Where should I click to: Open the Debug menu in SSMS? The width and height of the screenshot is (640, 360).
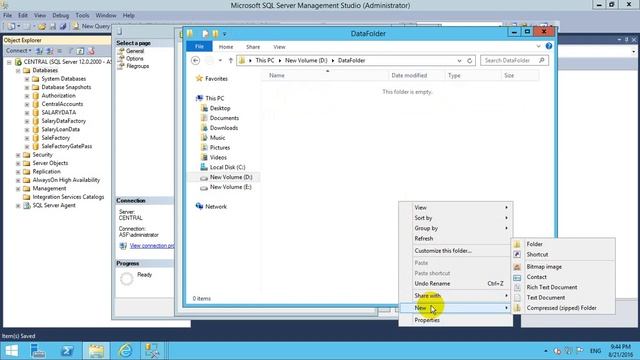click(x=60, y=15)
